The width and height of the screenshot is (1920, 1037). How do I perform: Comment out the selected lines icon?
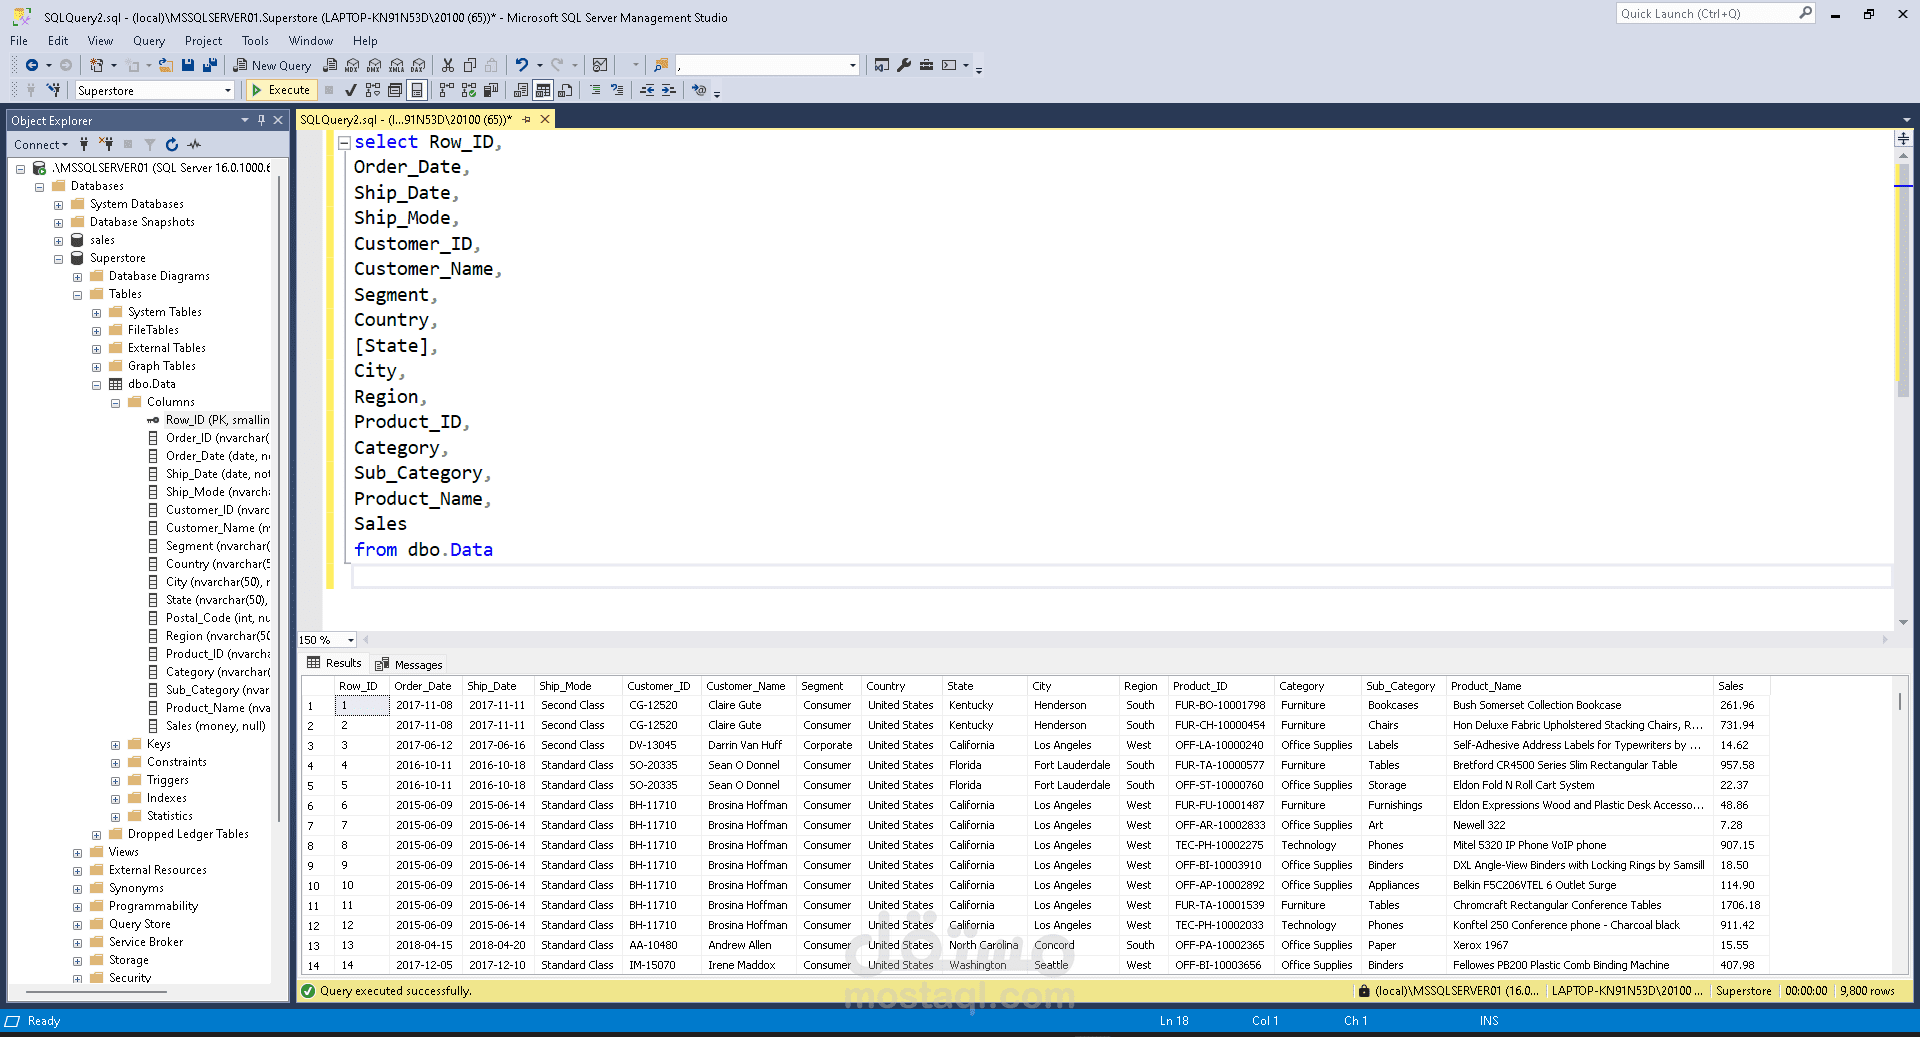(x=595, y=90)
